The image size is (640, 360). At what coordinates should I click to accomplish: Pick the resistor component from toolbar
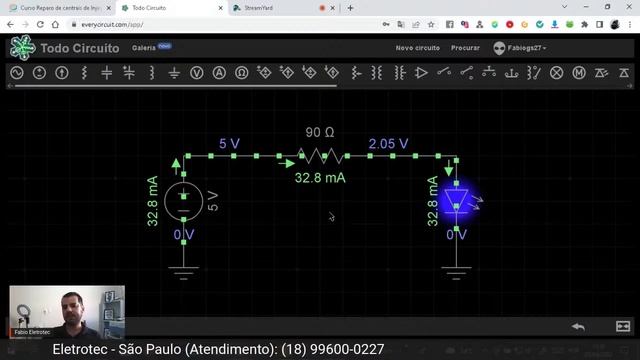click(84, 73)
